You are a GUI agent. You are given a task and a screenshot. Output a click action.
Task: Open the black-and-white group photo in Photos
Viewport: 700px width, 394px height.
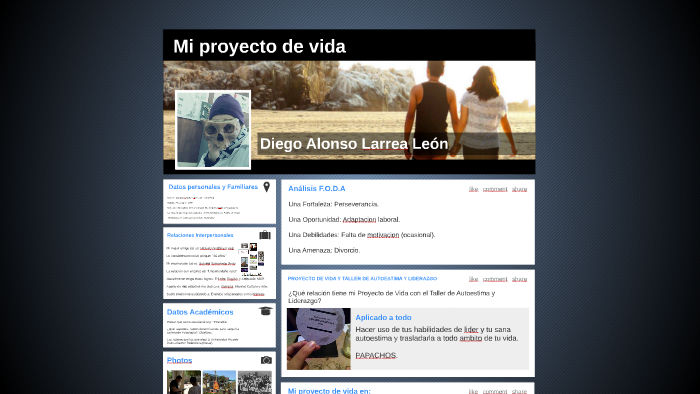tap(254, 382)
